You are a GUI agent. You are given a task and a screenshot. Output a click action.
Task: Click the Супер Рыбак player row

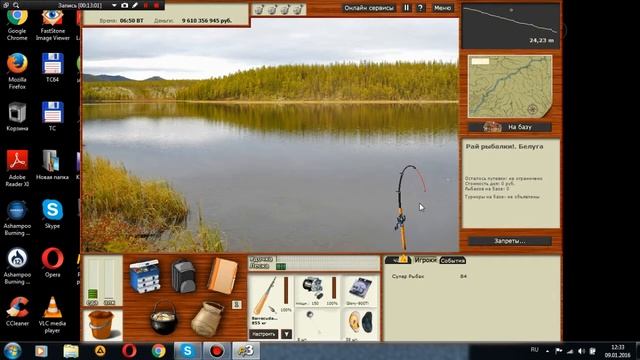[x=429, y=276]
